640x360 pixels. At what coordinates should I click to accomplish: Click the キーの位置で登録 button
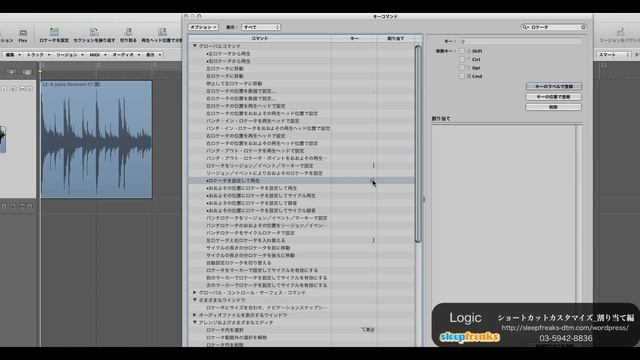tap(553, 97)
